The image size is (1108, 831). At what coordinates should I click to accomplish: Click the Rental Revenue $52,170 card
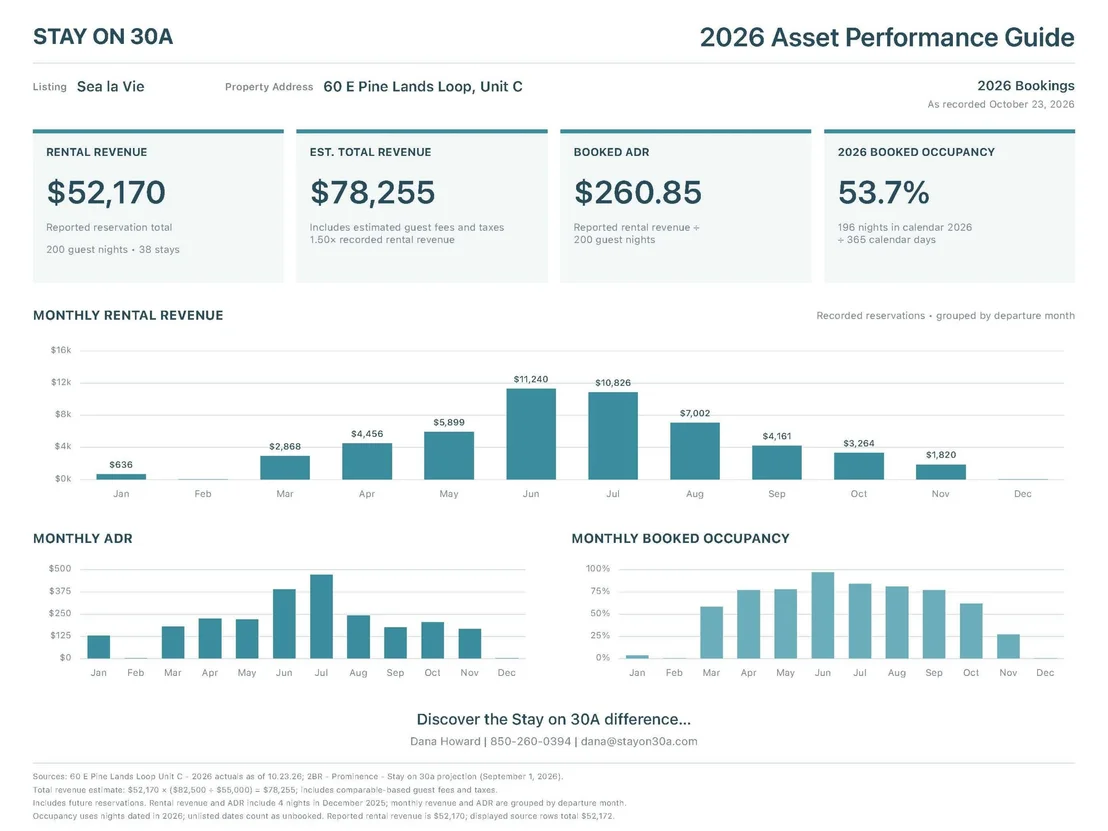158,206
